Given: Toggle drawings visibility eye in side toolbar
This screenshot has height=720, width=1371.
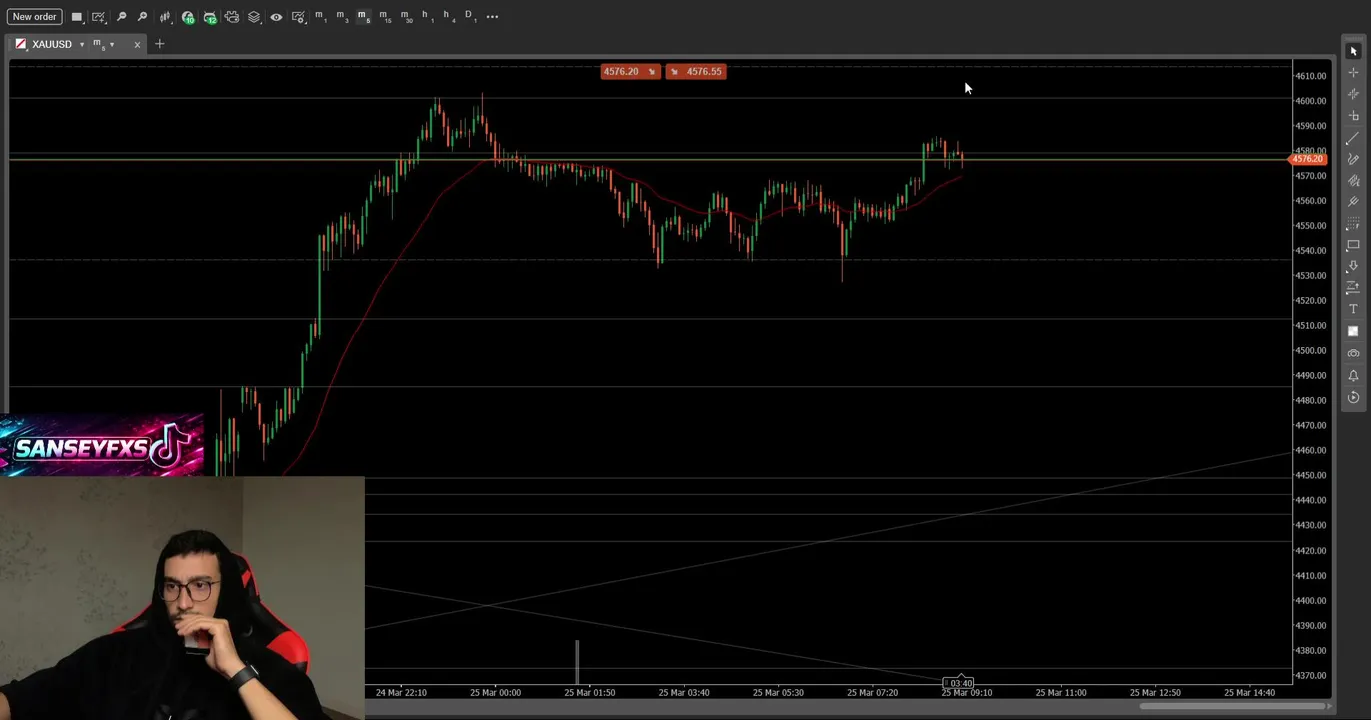Looking at the screenshot, I should 1353,353.
